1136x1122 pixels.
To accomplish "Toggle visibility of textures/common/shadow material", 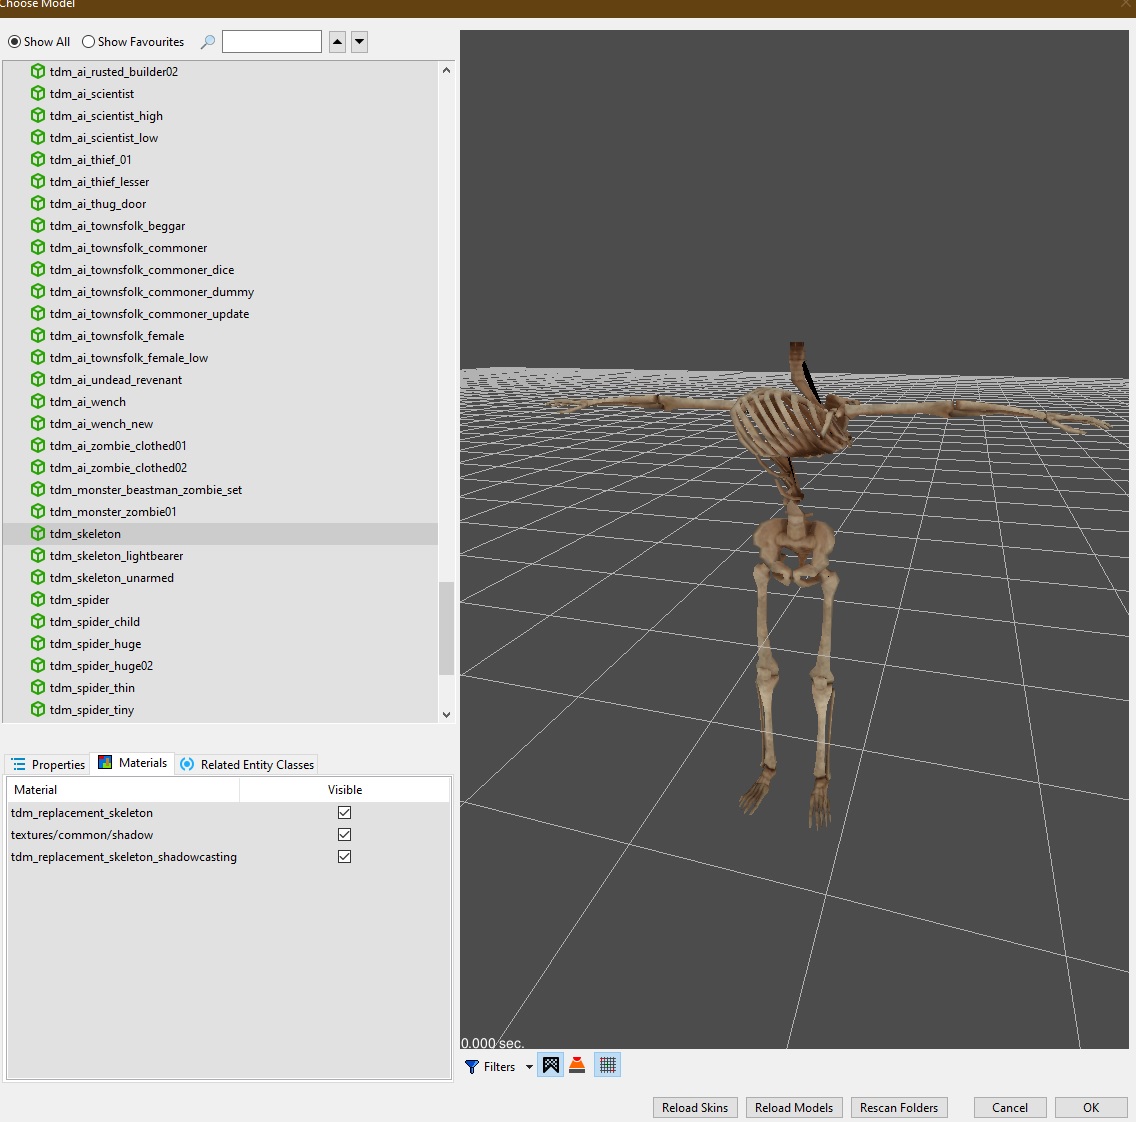I will (345, 835).
